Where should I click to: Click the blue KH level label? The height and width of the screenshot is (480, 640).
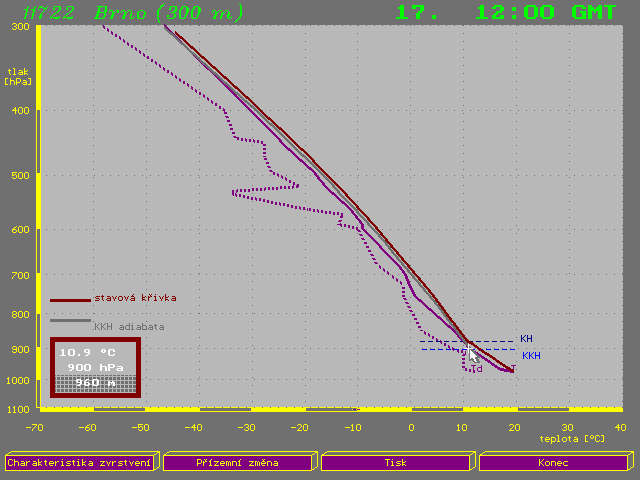(x=526, y=339)
